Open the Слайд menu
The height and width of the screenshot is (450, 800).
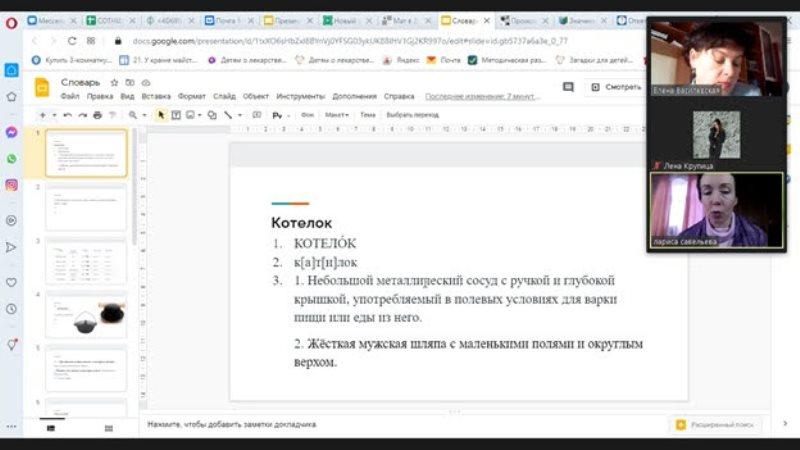(224, 96)
